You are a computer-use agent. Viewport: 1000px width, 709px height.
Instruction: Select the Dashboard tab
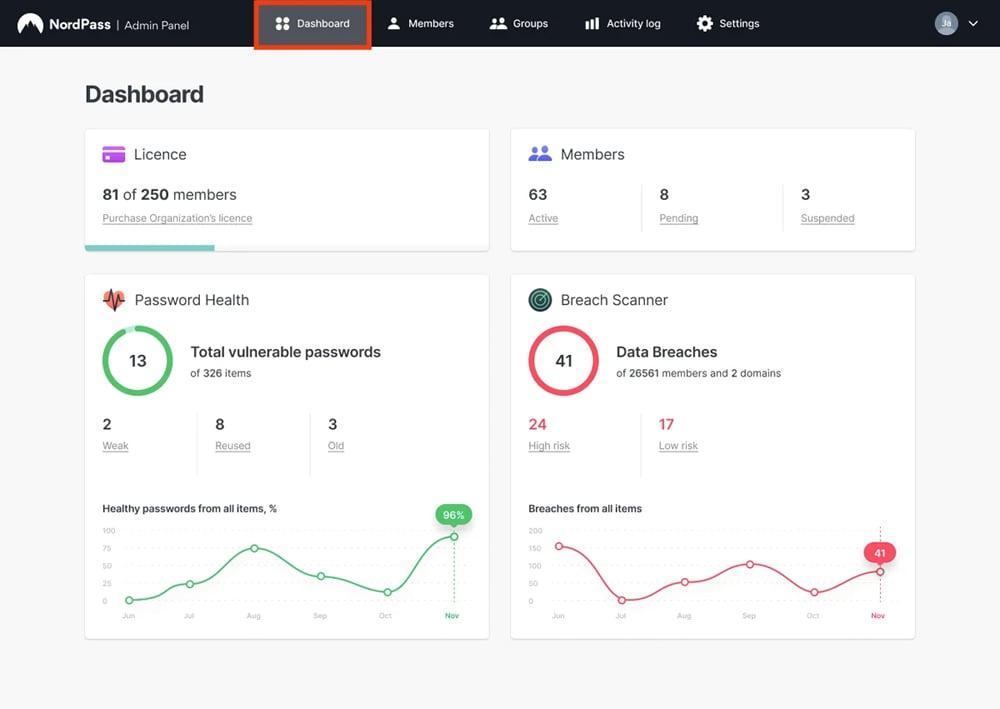point(313,24)
